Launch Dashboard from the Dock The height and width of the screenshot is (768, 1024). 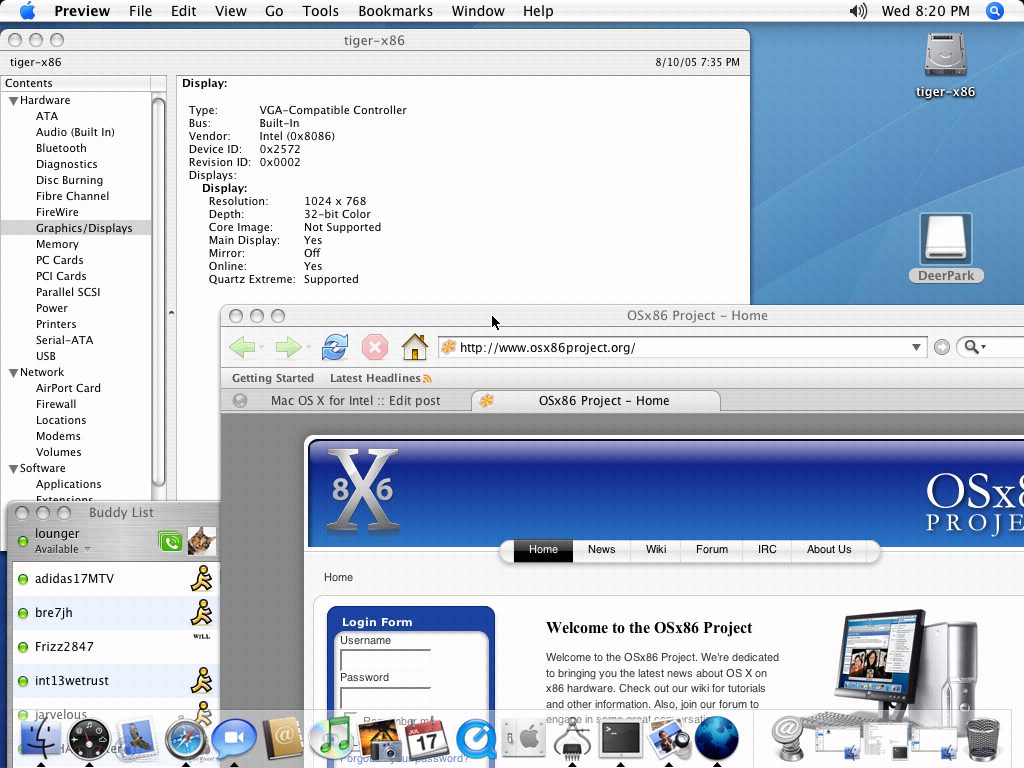[x=89, y=739]
